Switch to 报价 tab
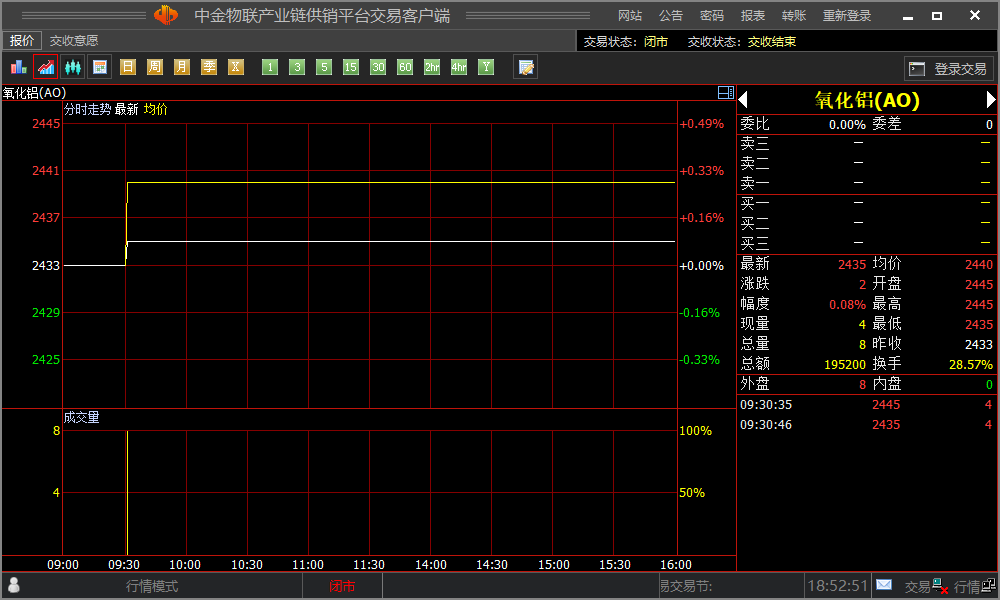1000x600 pixels. [x=22, y=41]
